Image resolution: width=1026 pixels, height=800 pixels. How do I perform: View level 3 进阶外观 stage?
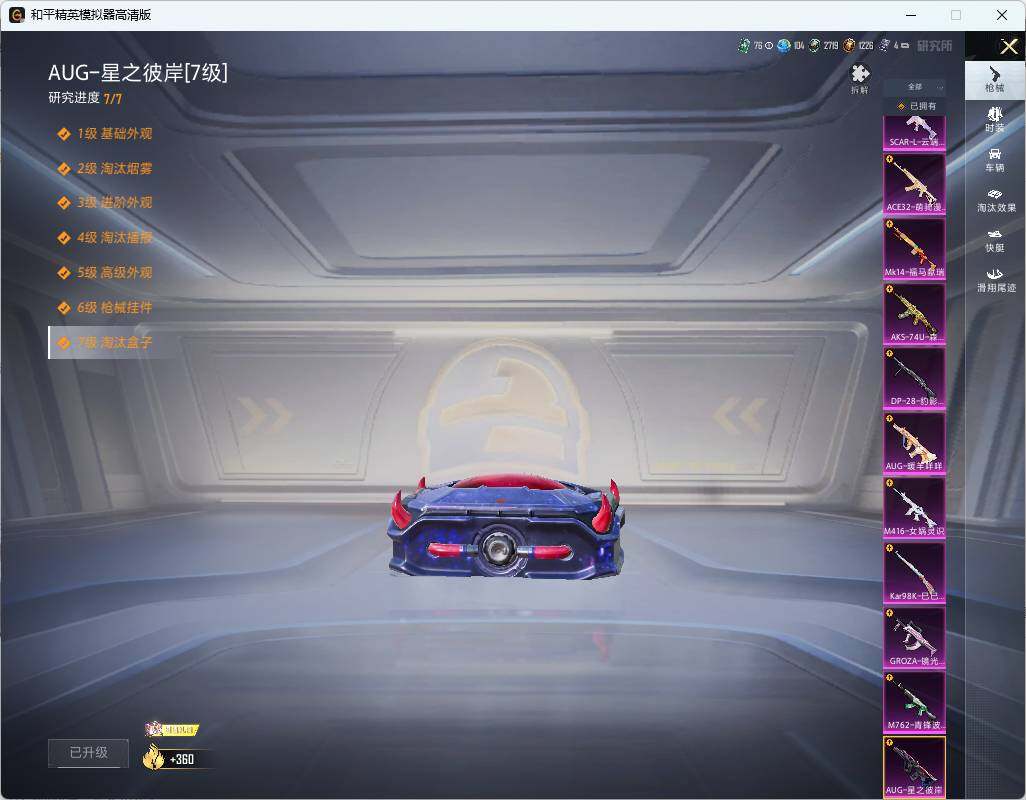point(106,203)
